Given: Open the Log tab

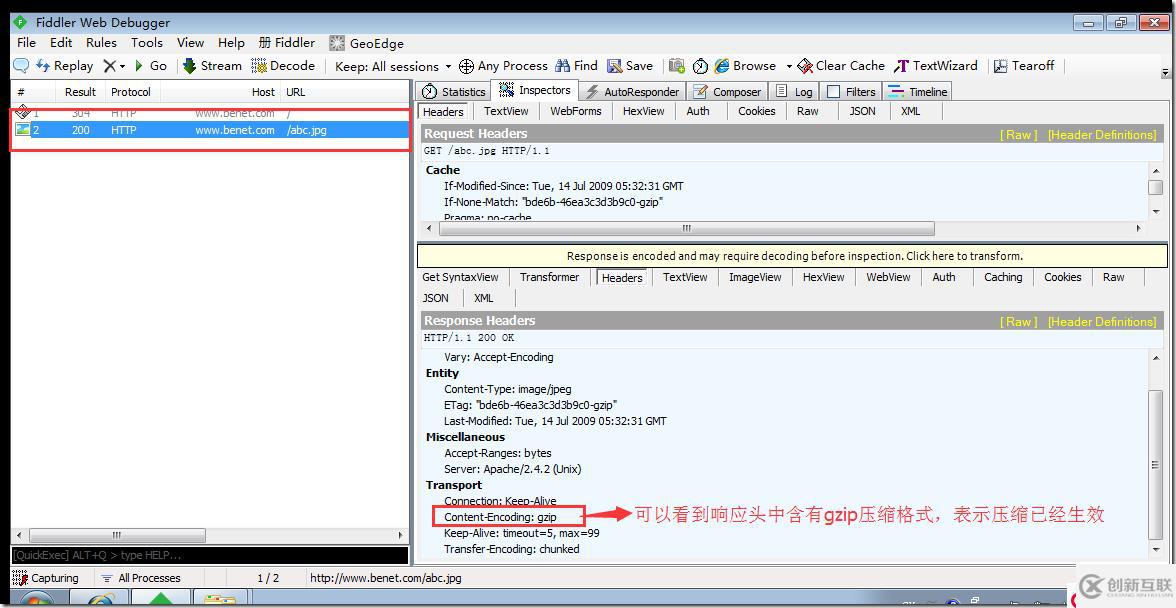Looking at the screenshot, I should tap(794, 91).
